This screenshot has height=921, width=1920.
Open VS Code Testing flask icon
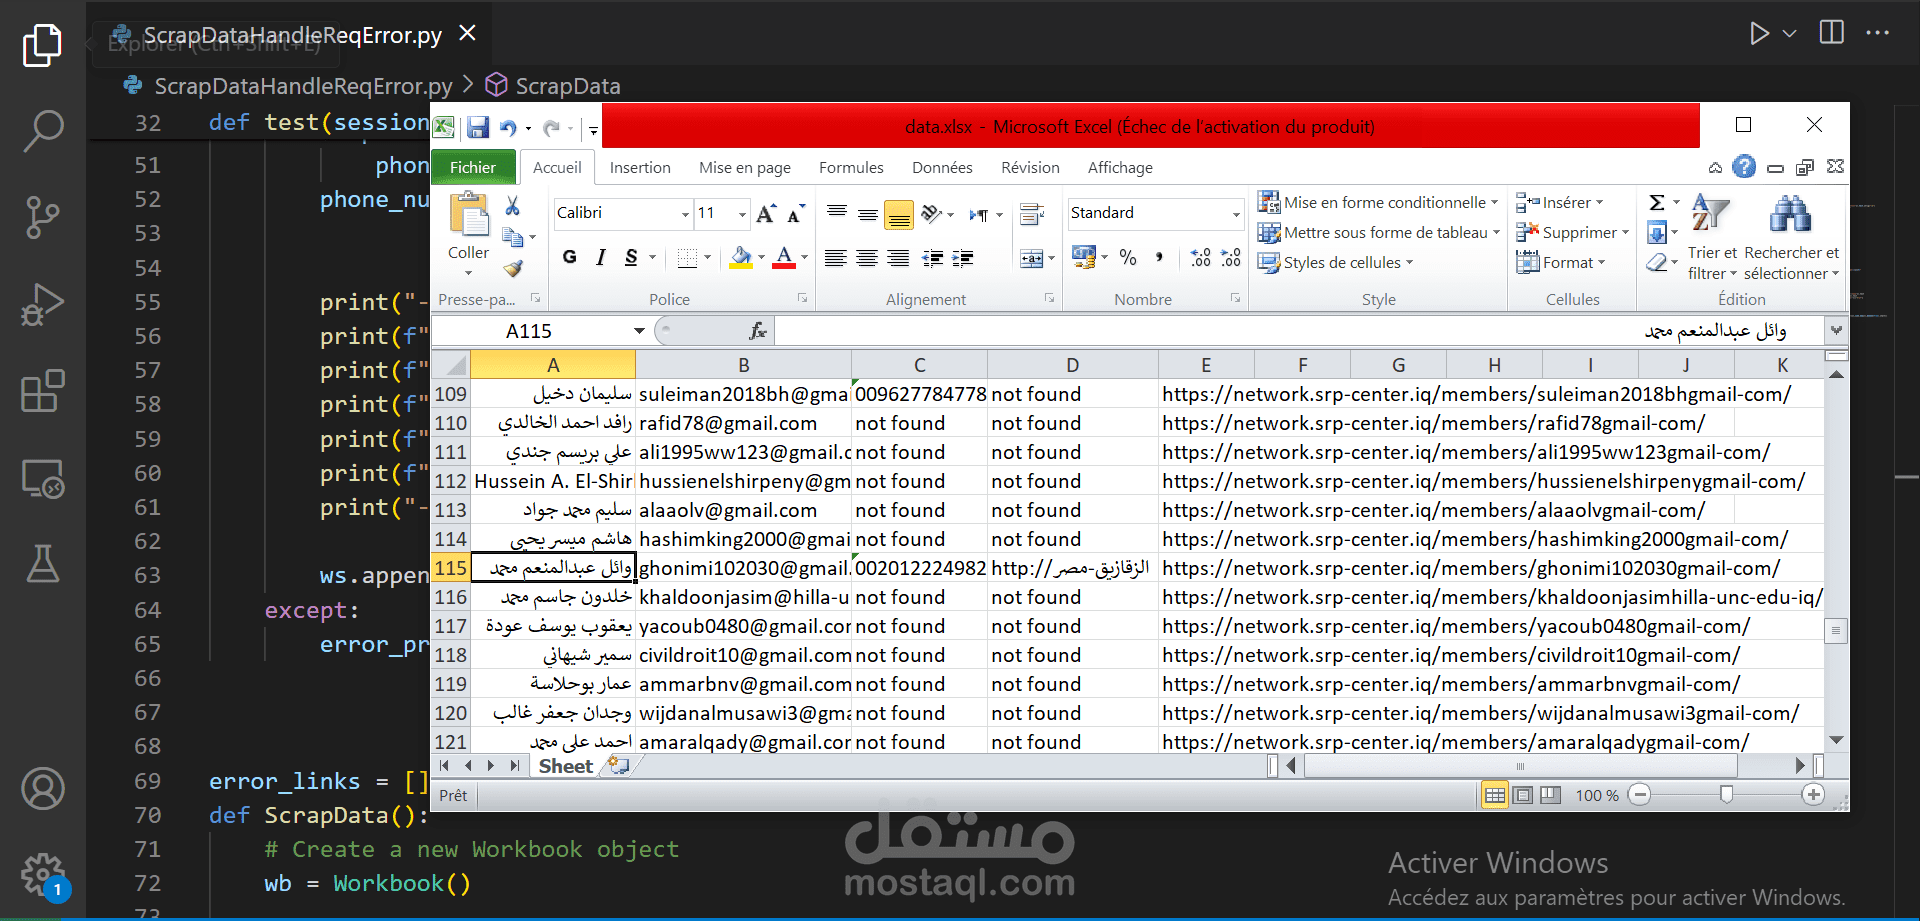pyautogui.click(x=43, y=564)
